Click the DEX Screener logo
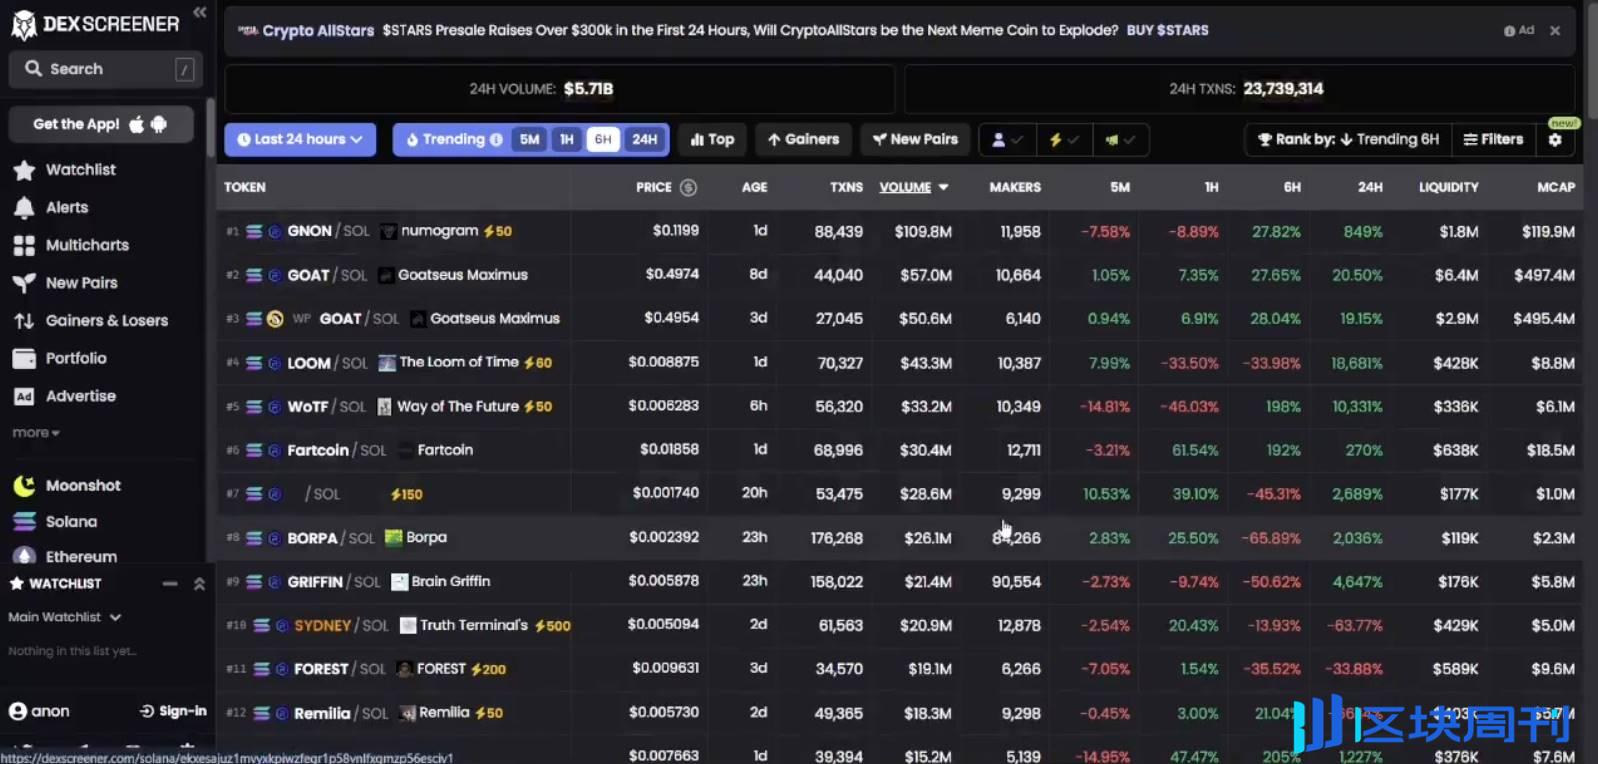This screenshot has width=1598, height=764. pos(95,24)
